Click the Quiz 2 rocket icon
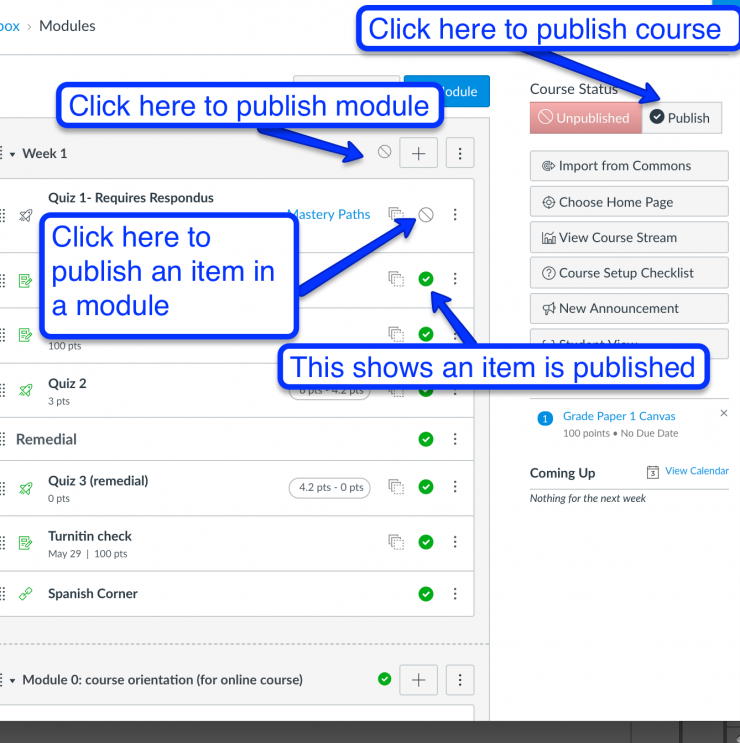Image resolution: width=740 pixels, height=743 pixels. [x=26, y=390]
